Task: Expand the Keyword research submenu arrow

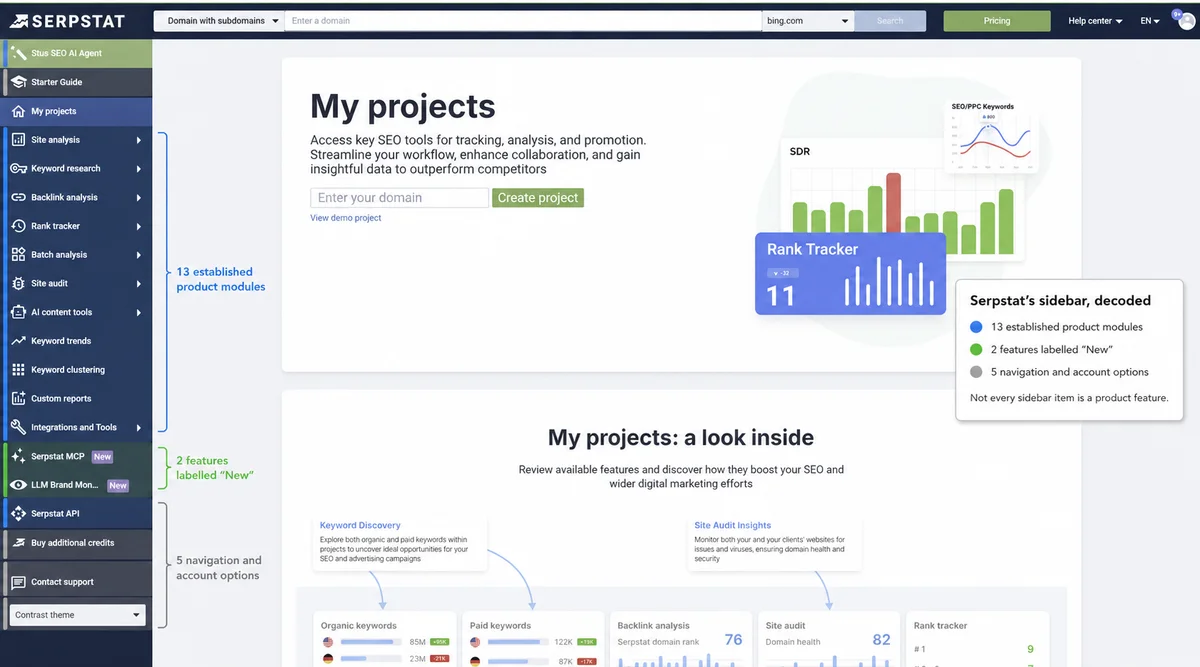Action: [x=139, y=169]
